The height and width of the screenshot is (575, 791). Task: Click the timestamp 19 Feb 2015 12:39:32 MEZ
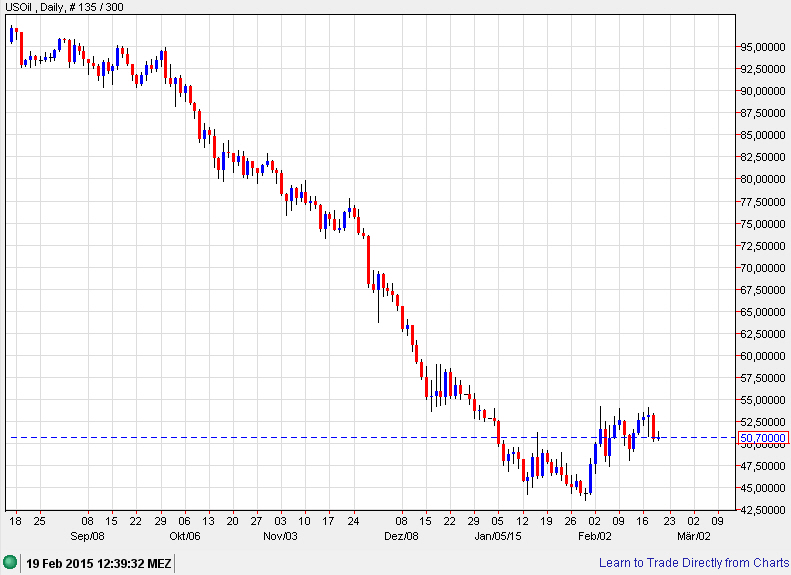(x=99, y=563)
